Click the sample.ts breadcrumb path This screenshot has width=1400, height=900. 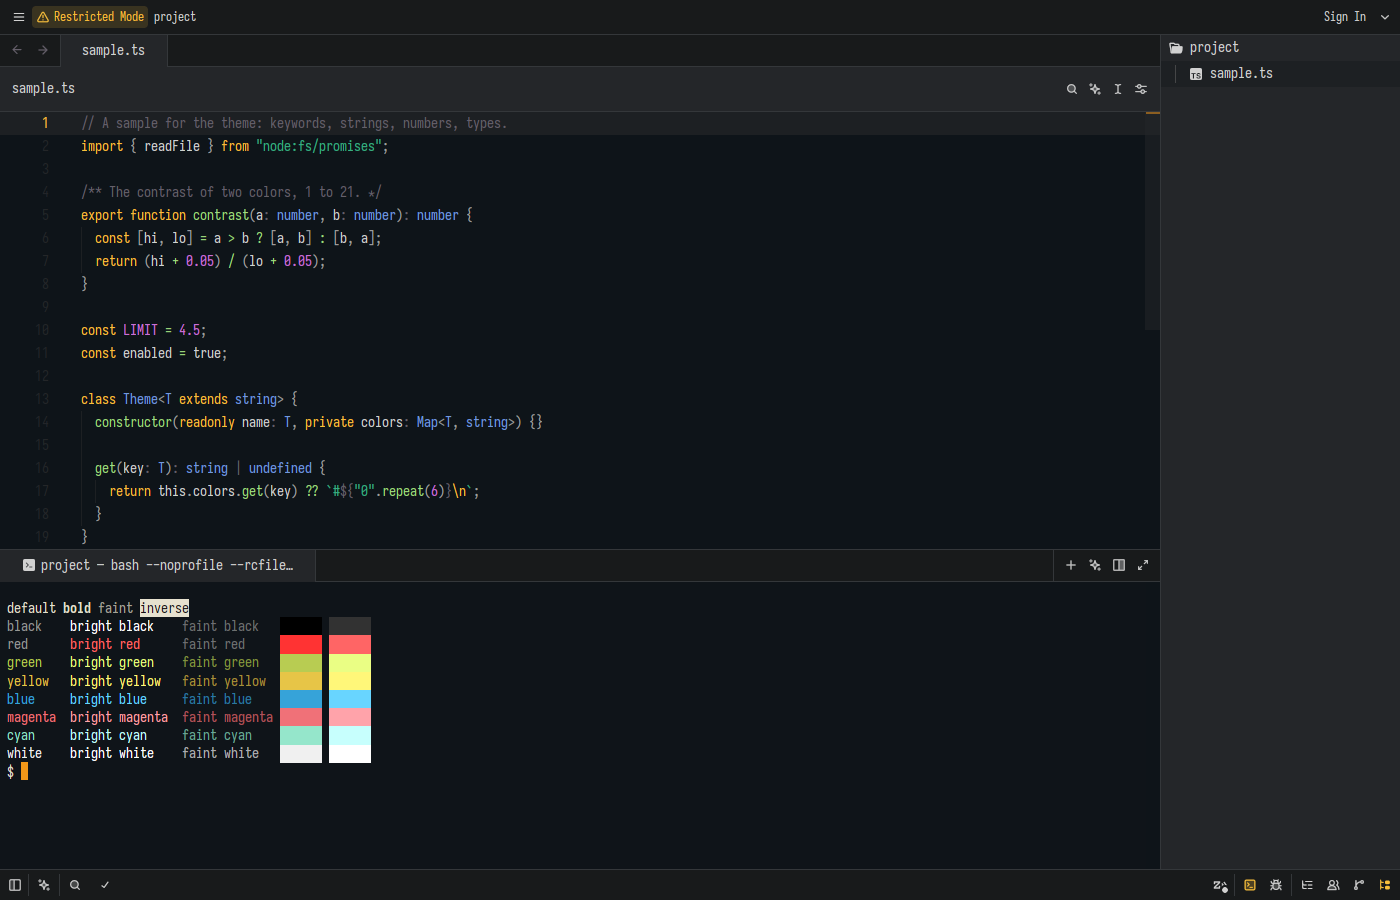[43, 88]
